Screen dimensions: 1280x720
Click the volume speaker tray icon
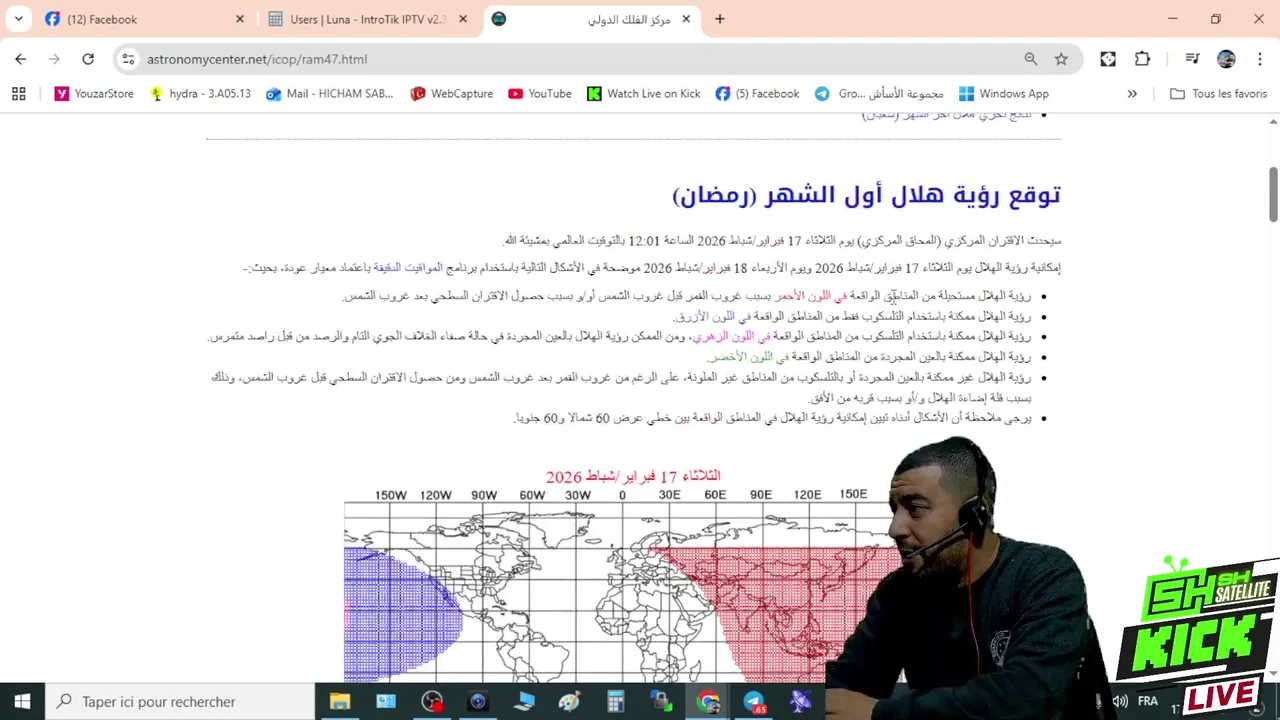(1120, 701)
